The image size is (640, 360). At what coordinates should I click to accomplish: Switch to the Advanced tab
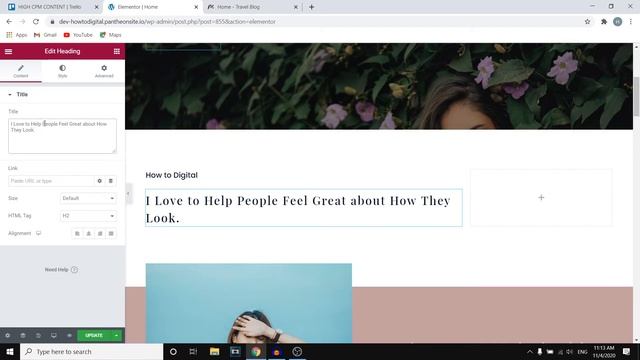pos(104,71)
